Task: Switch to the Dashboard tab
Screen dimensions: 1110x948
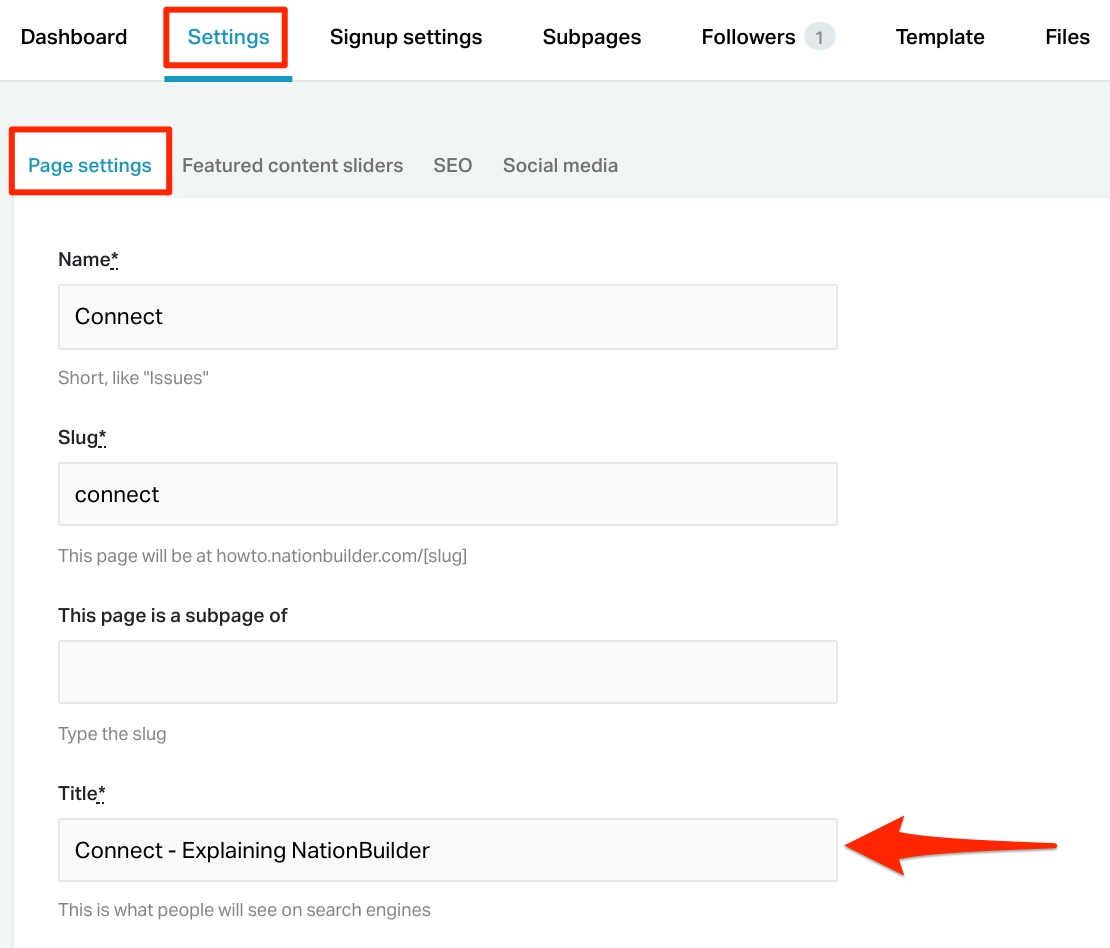Action: [x=74, y=37]
